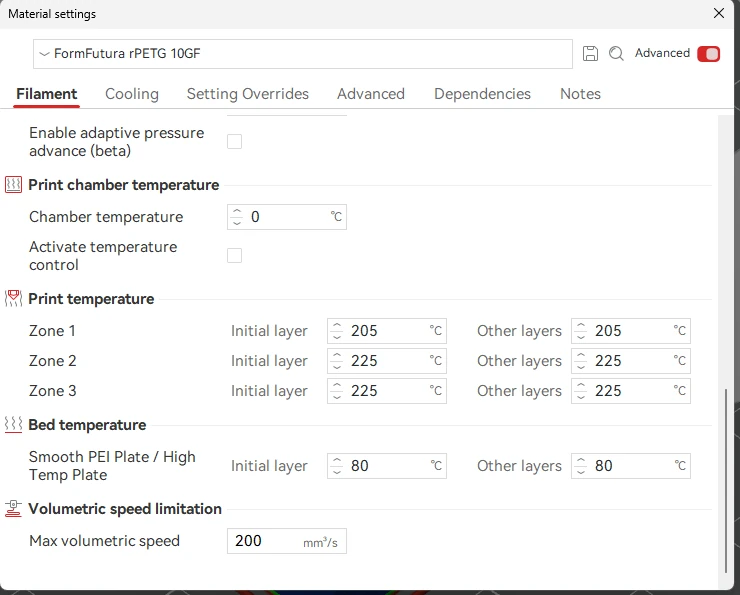Decrease Zone 1 Initial layer temperature
The image size is (740, 595).
click(336, 336)
